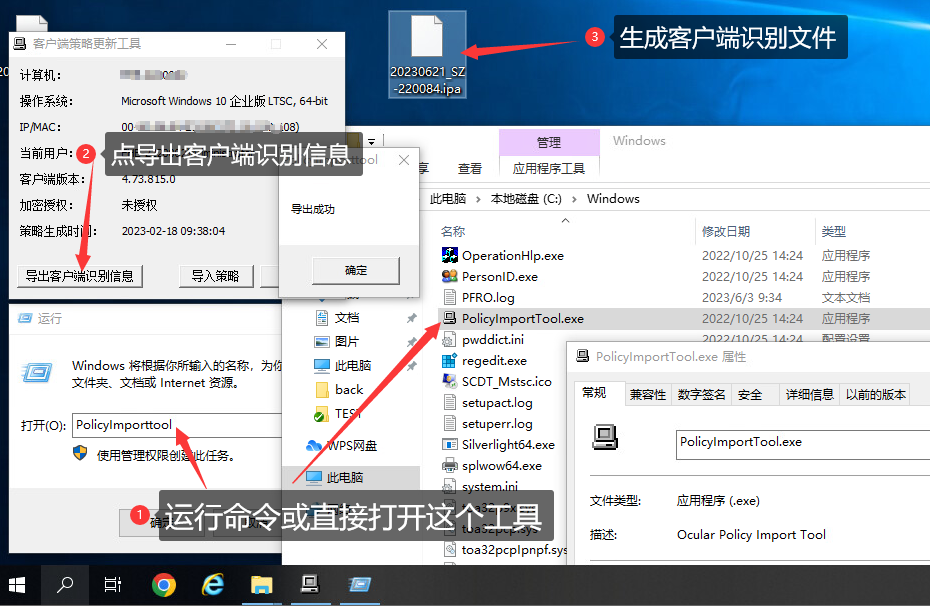Sort by the 类型 column header
This screenshot has height=606, width=930.
point(834,232)
